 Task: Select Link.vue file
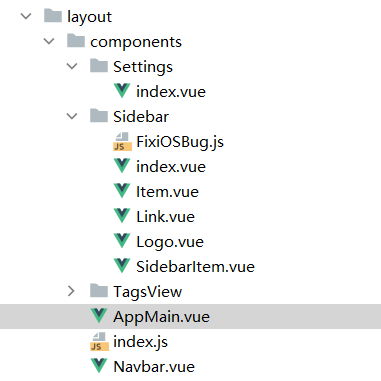pyautogui.click(x=165, y=217)
